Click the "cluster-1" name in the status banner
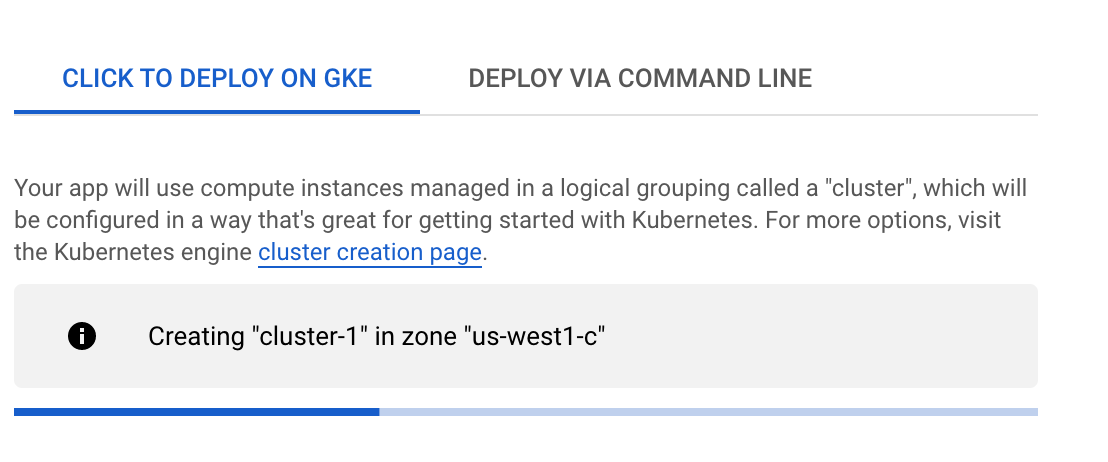The width and height of the screenshot is (1108, 462). (x=310, y=336)
